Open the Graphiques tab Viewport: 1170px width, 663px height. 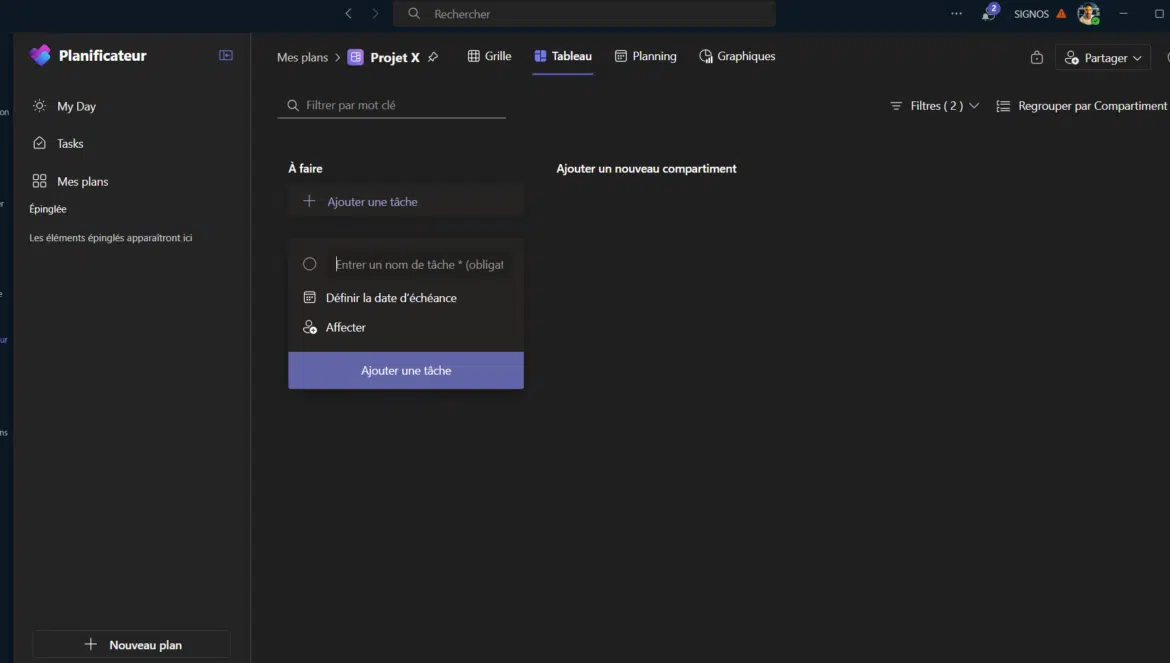(737, 57)
